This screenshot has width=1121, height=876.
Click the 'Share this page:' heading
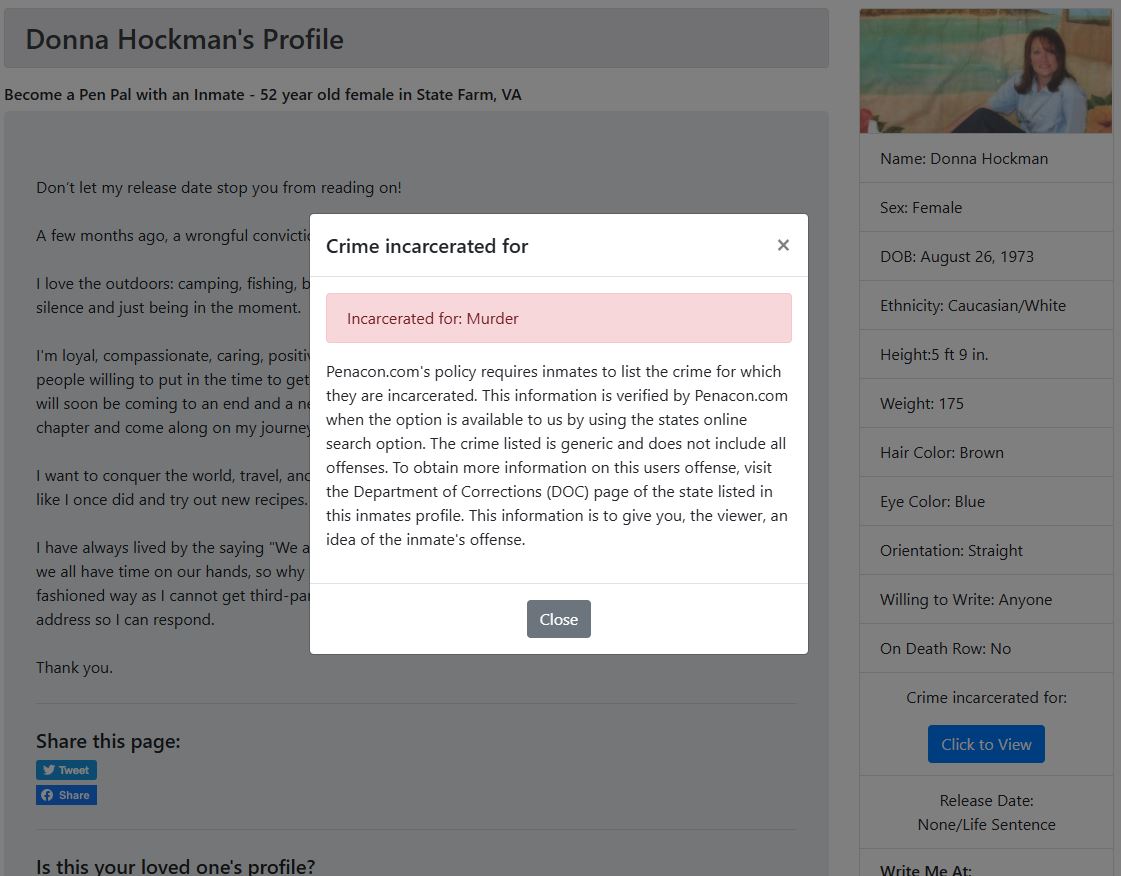[x=108, y=742]
